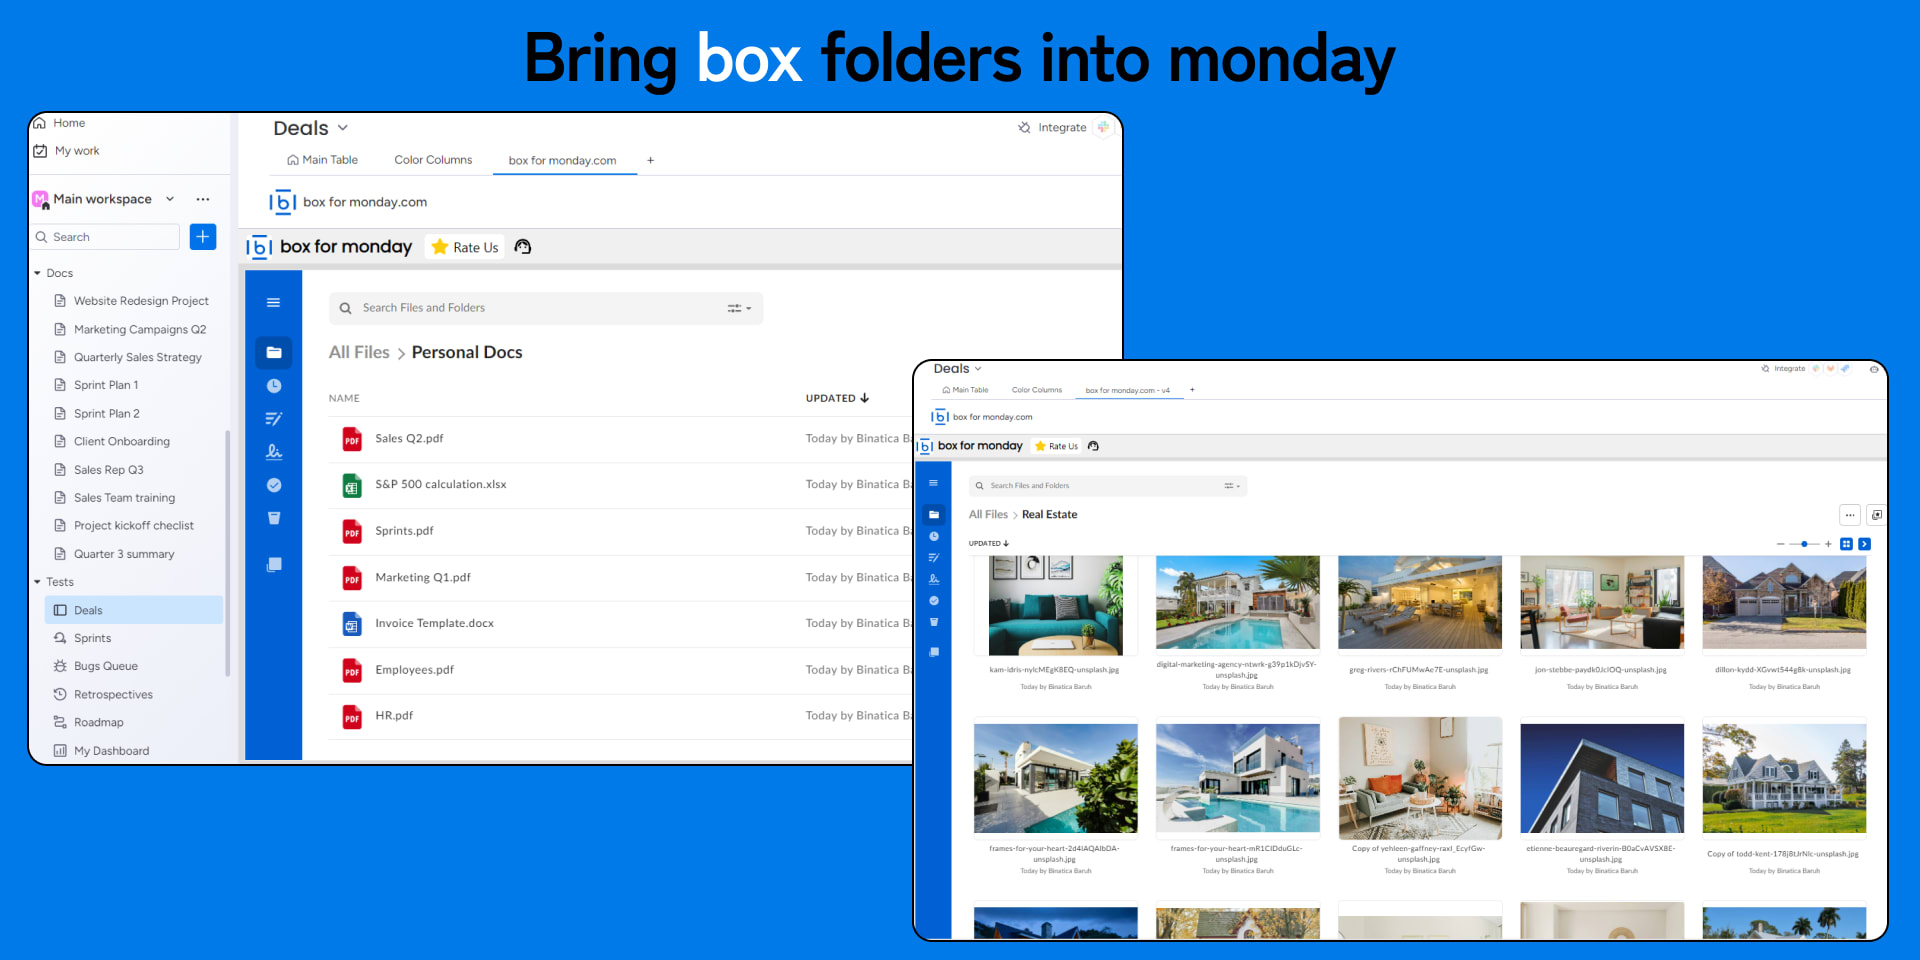This screenshot has height=960, width=1920.
Task: Increase thumbnail size with the plus button
Action: [1828, 544]
